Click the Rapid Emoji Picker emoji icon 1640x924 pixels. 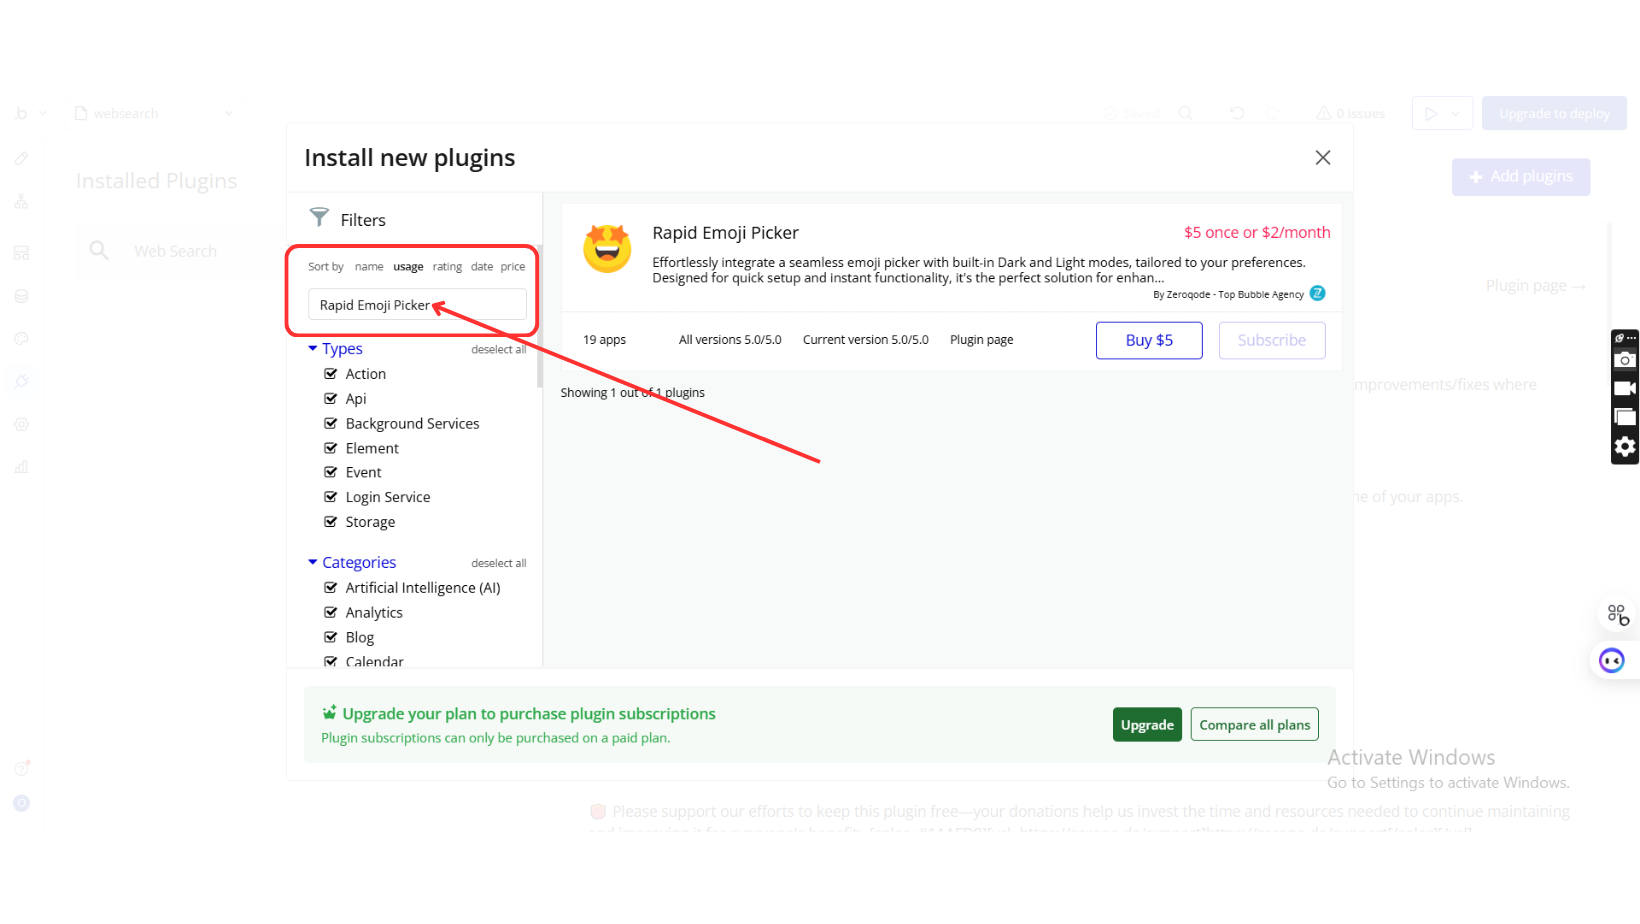607,249
